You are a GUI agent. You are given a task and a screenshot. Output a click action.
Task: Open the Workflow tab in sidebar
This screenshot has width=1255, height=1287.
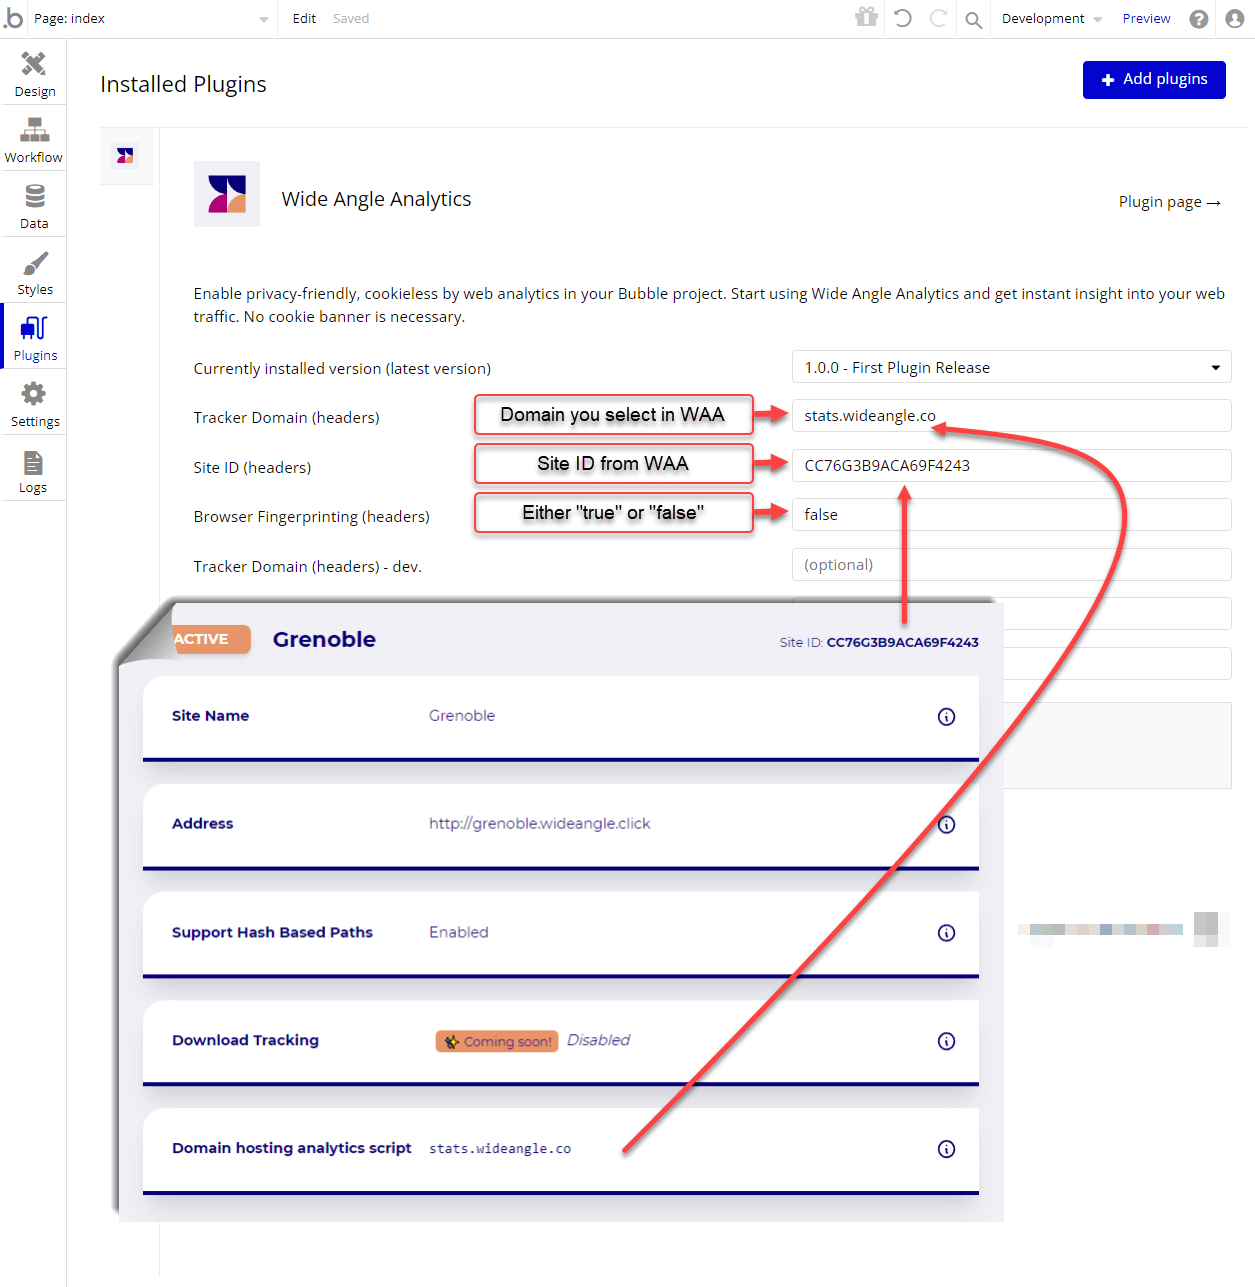34,140
